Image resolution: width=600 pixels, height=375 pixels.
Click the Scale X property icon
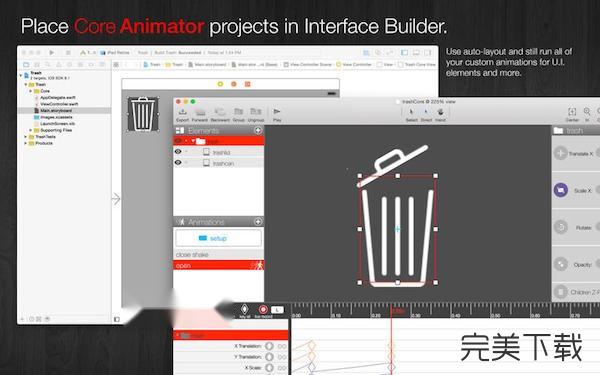561,190
